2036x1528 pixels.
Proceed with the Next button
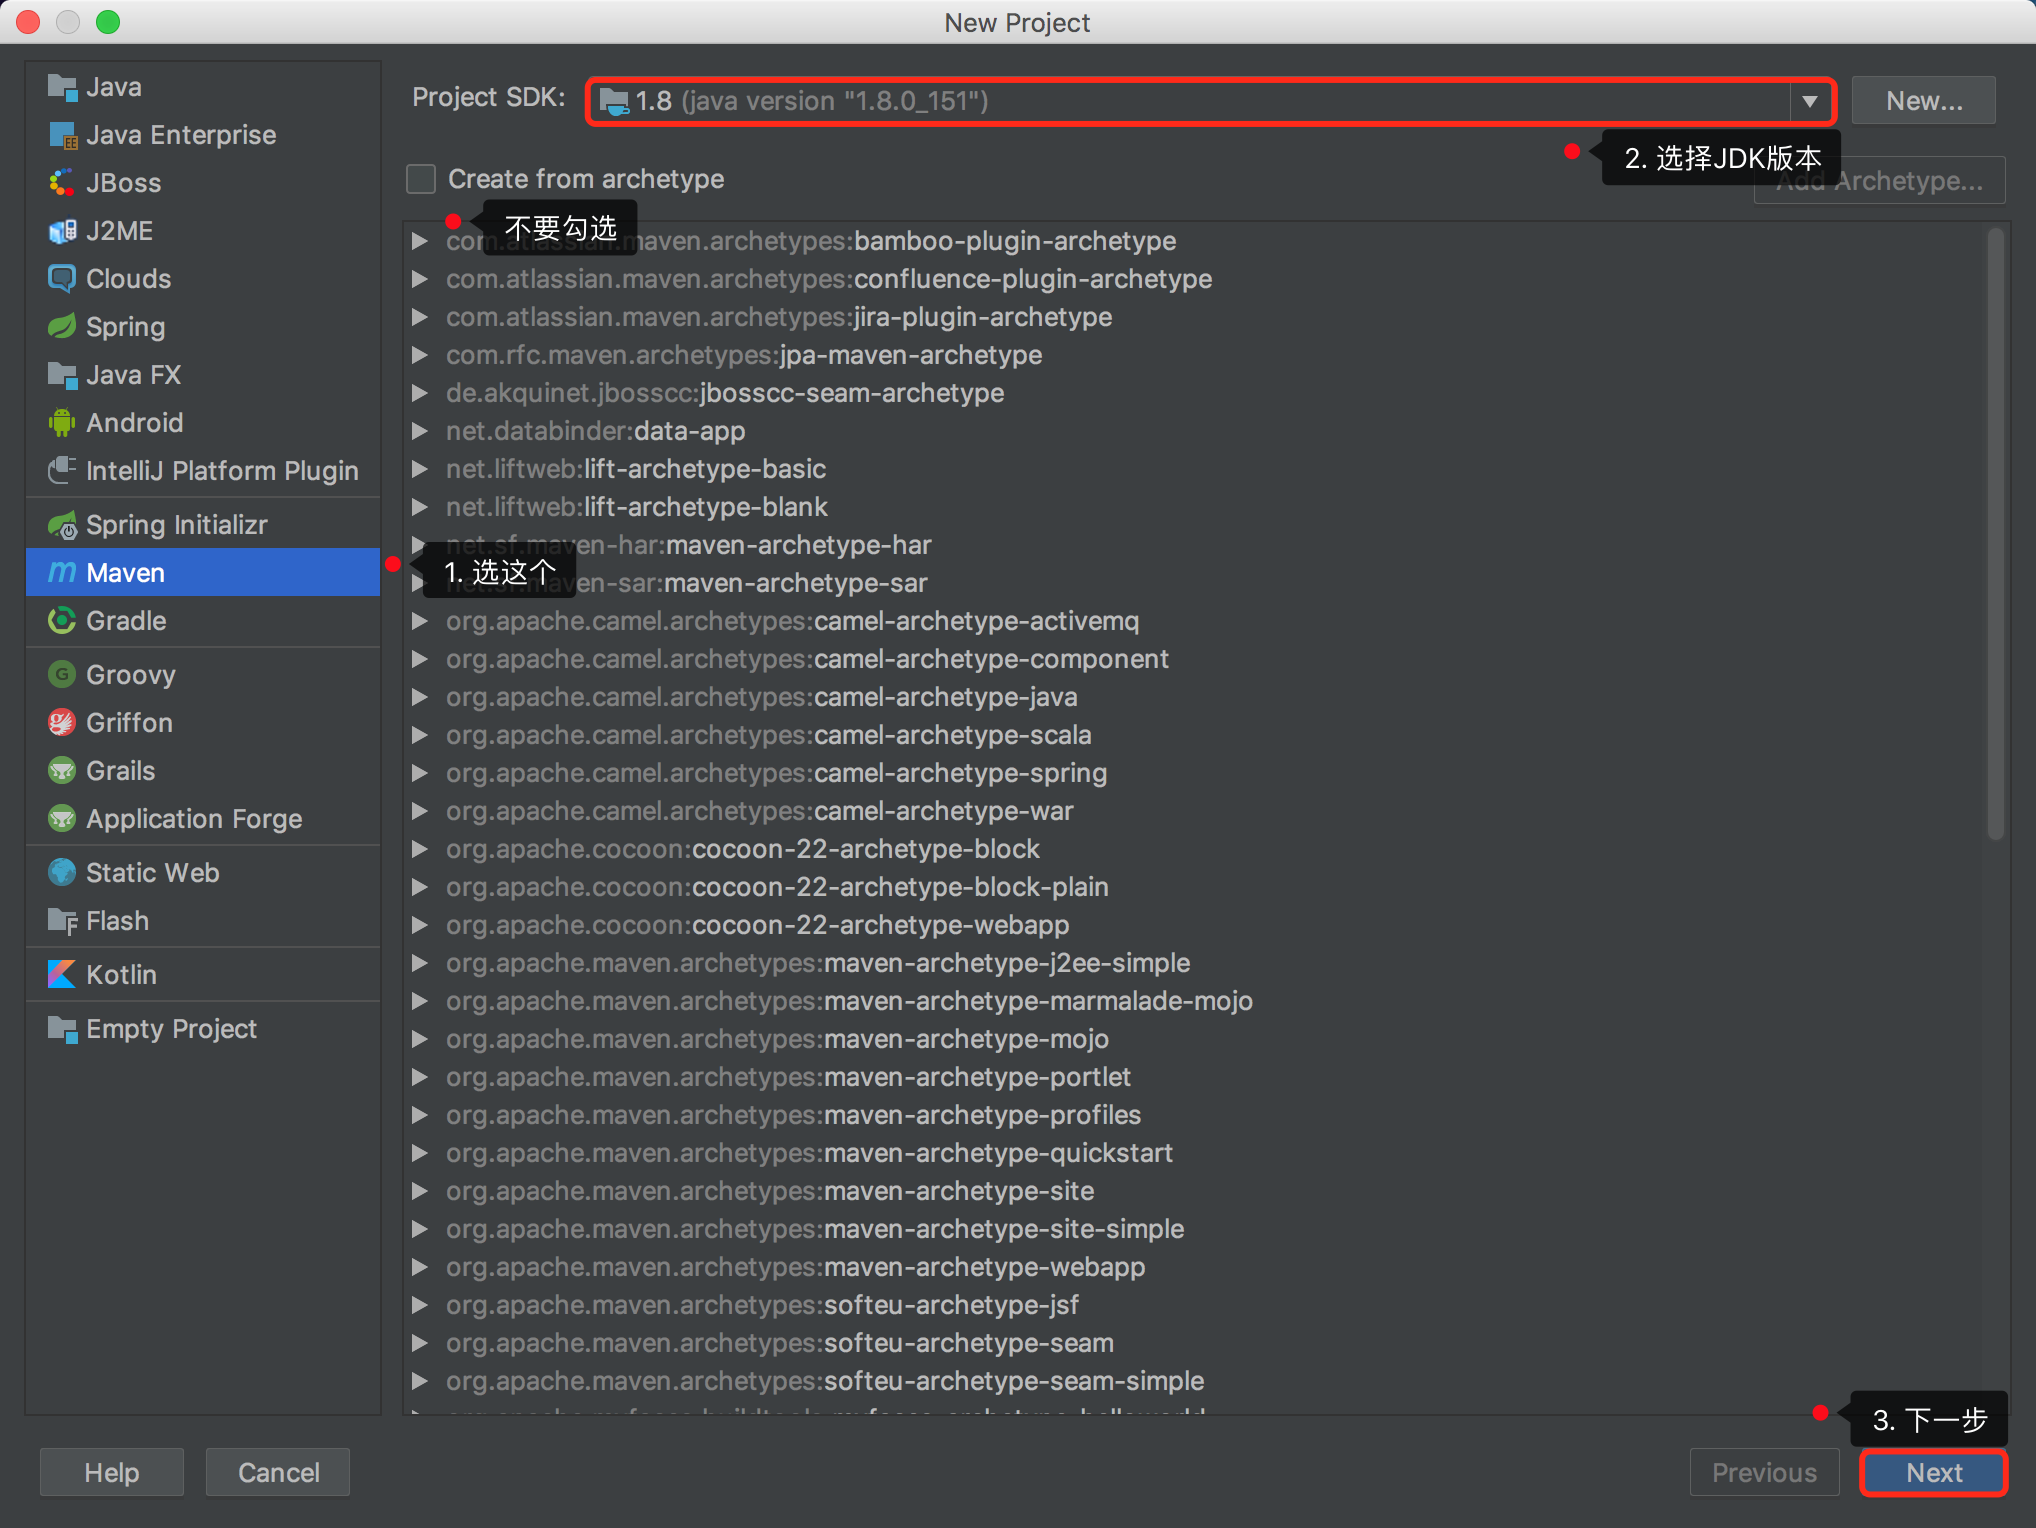(x=1933, y=1473)
